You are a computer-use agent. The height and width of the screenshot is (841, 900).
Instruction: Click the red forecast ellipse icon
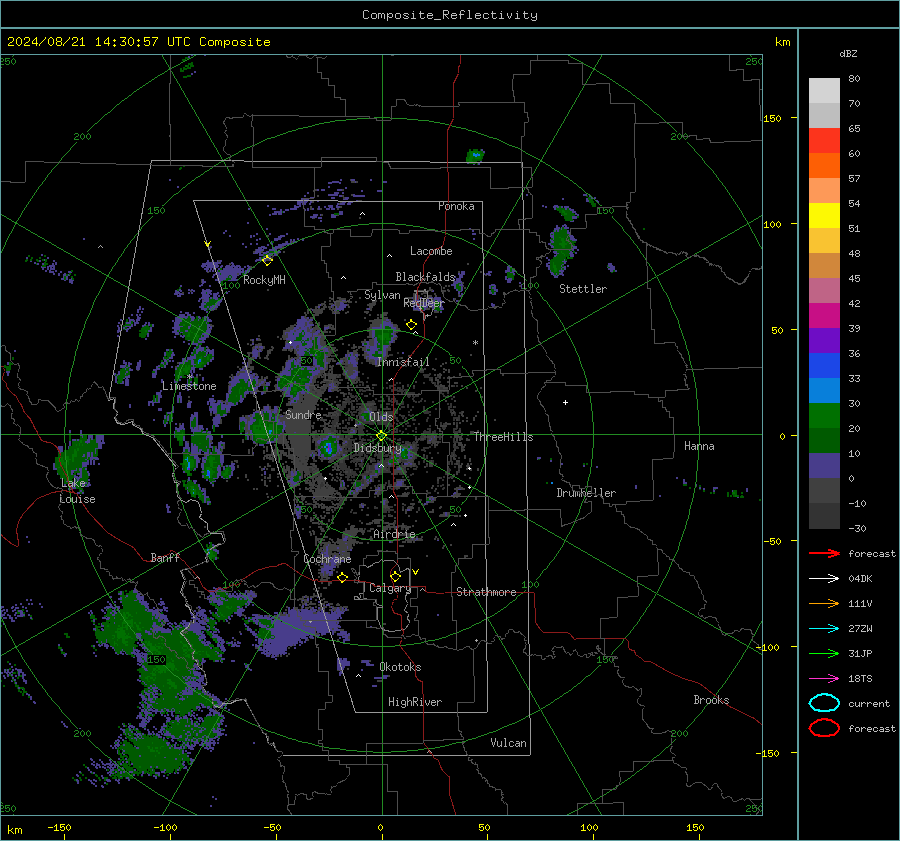[x=824, y=728]
